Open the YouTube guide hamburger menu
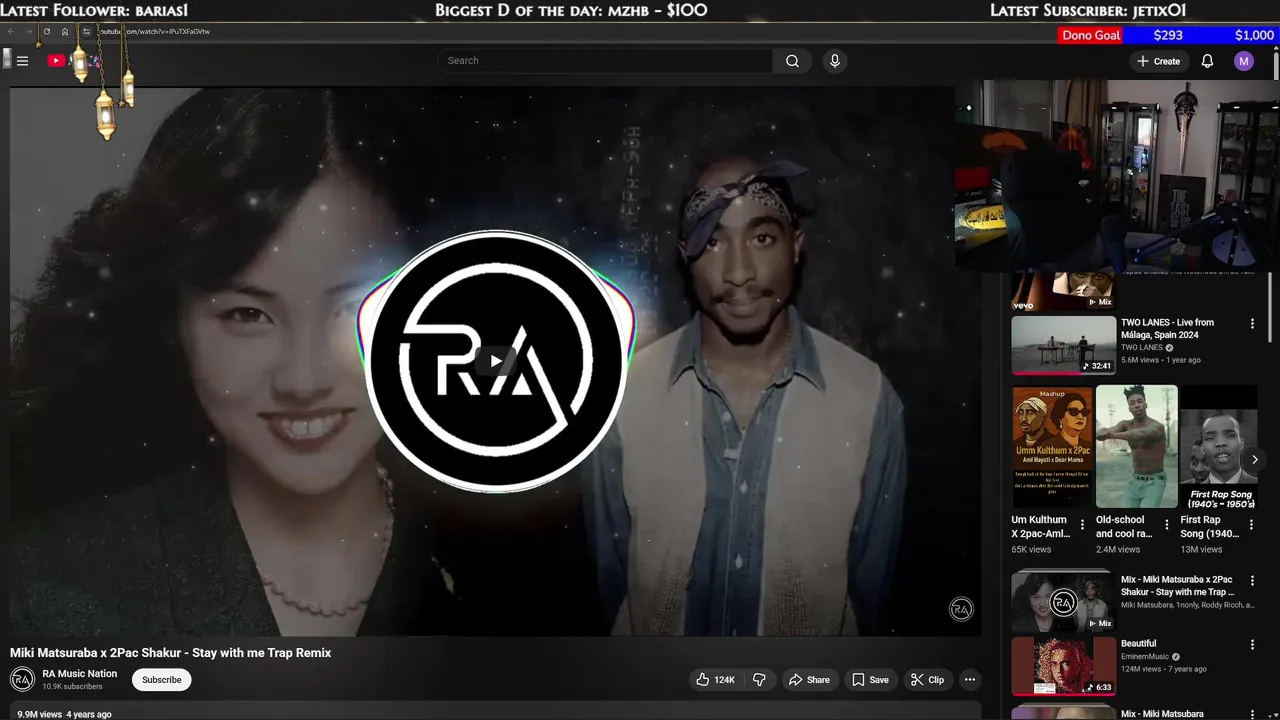1280x720 pixels. [x=22, y=61]
